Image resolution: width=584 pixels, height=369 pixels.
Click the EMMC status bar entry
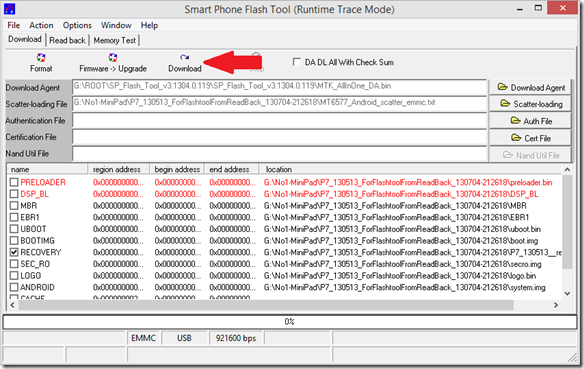click(143, 338)
